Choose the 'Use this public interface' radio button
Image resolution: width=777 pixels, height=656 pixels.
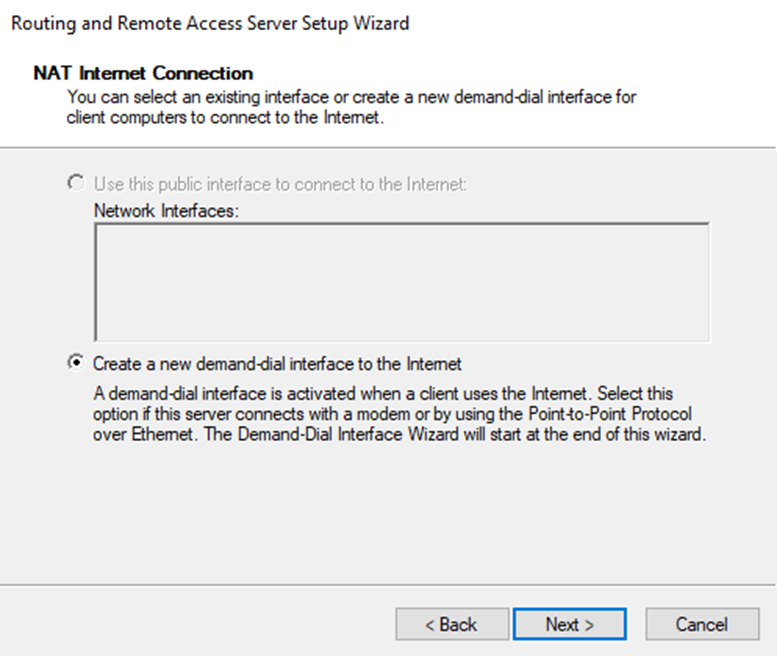[x=76, y=183]
